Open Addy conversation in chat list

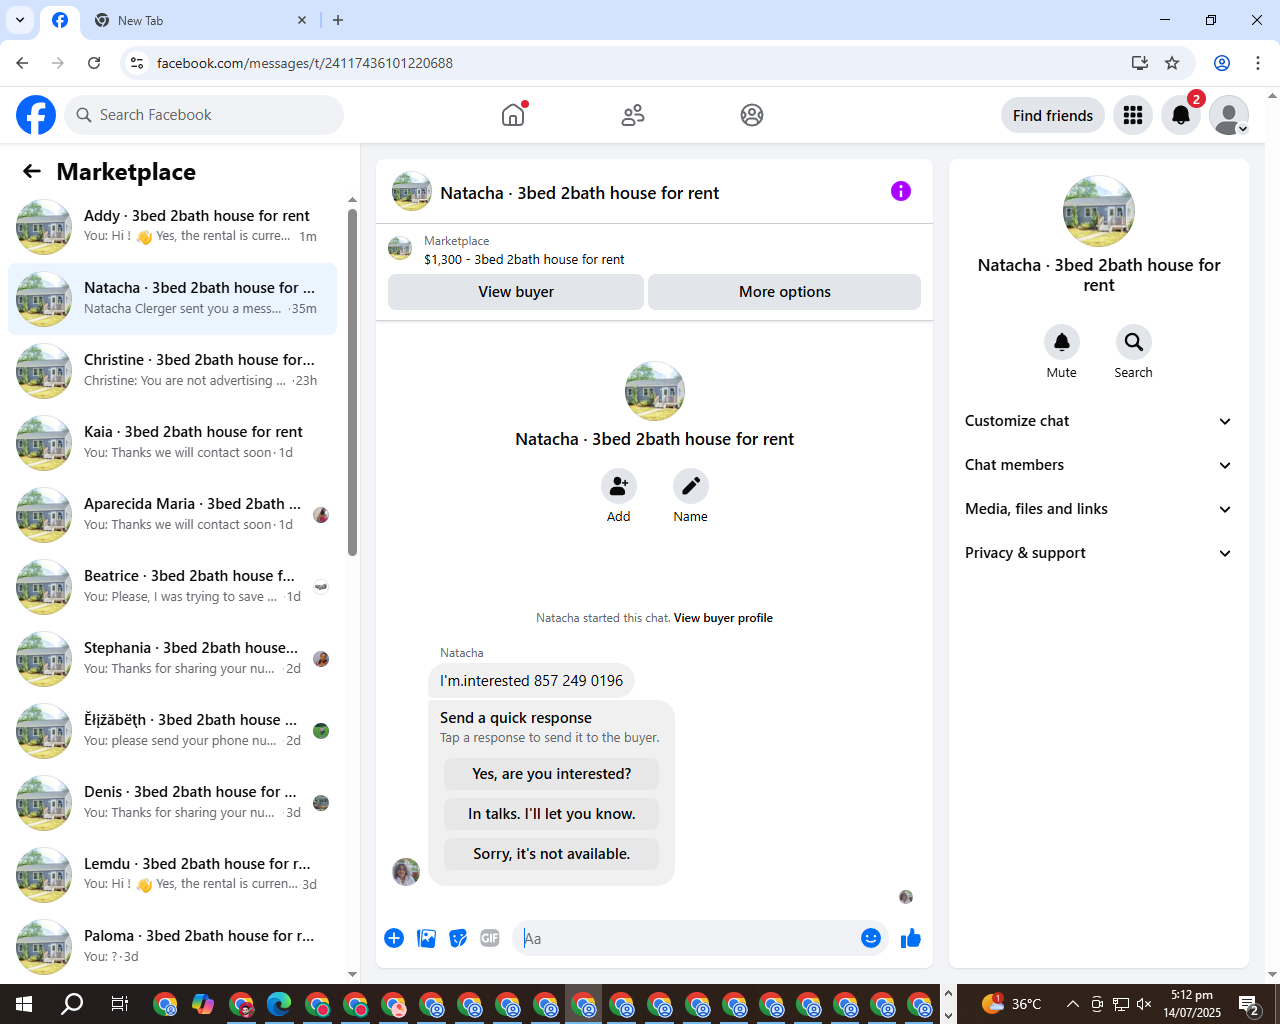172,226
